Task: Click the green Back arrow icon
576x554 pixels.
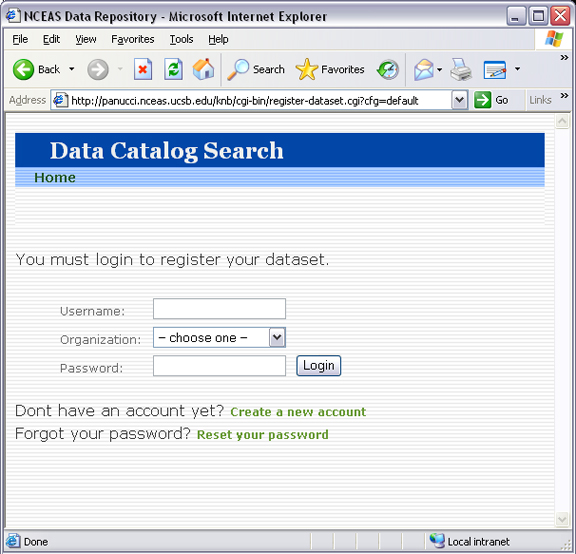Action: pos(23,69)
